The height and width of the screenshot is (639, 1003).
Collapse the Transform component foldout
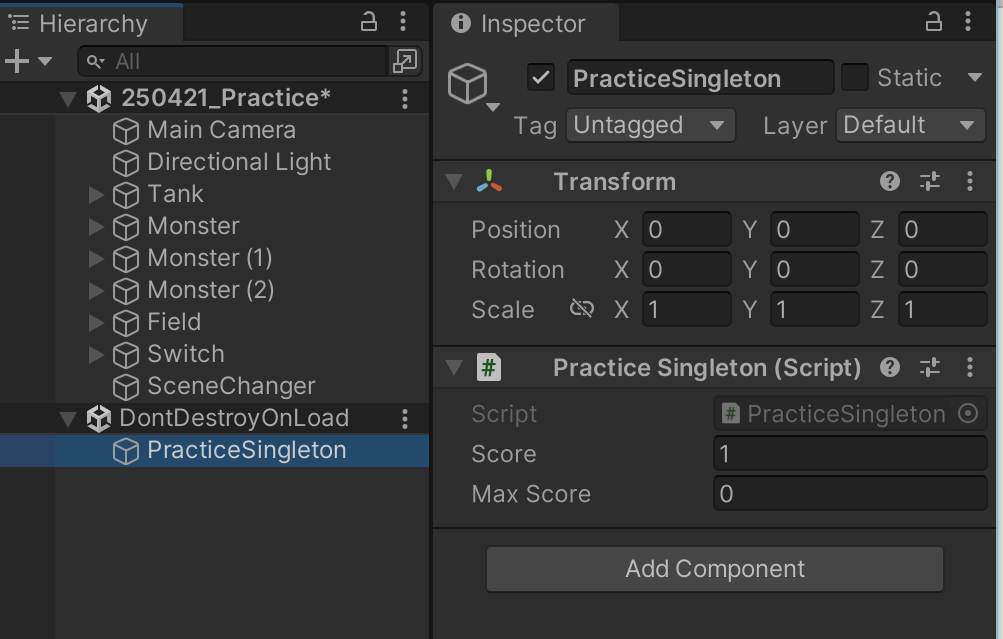(455, 182)
